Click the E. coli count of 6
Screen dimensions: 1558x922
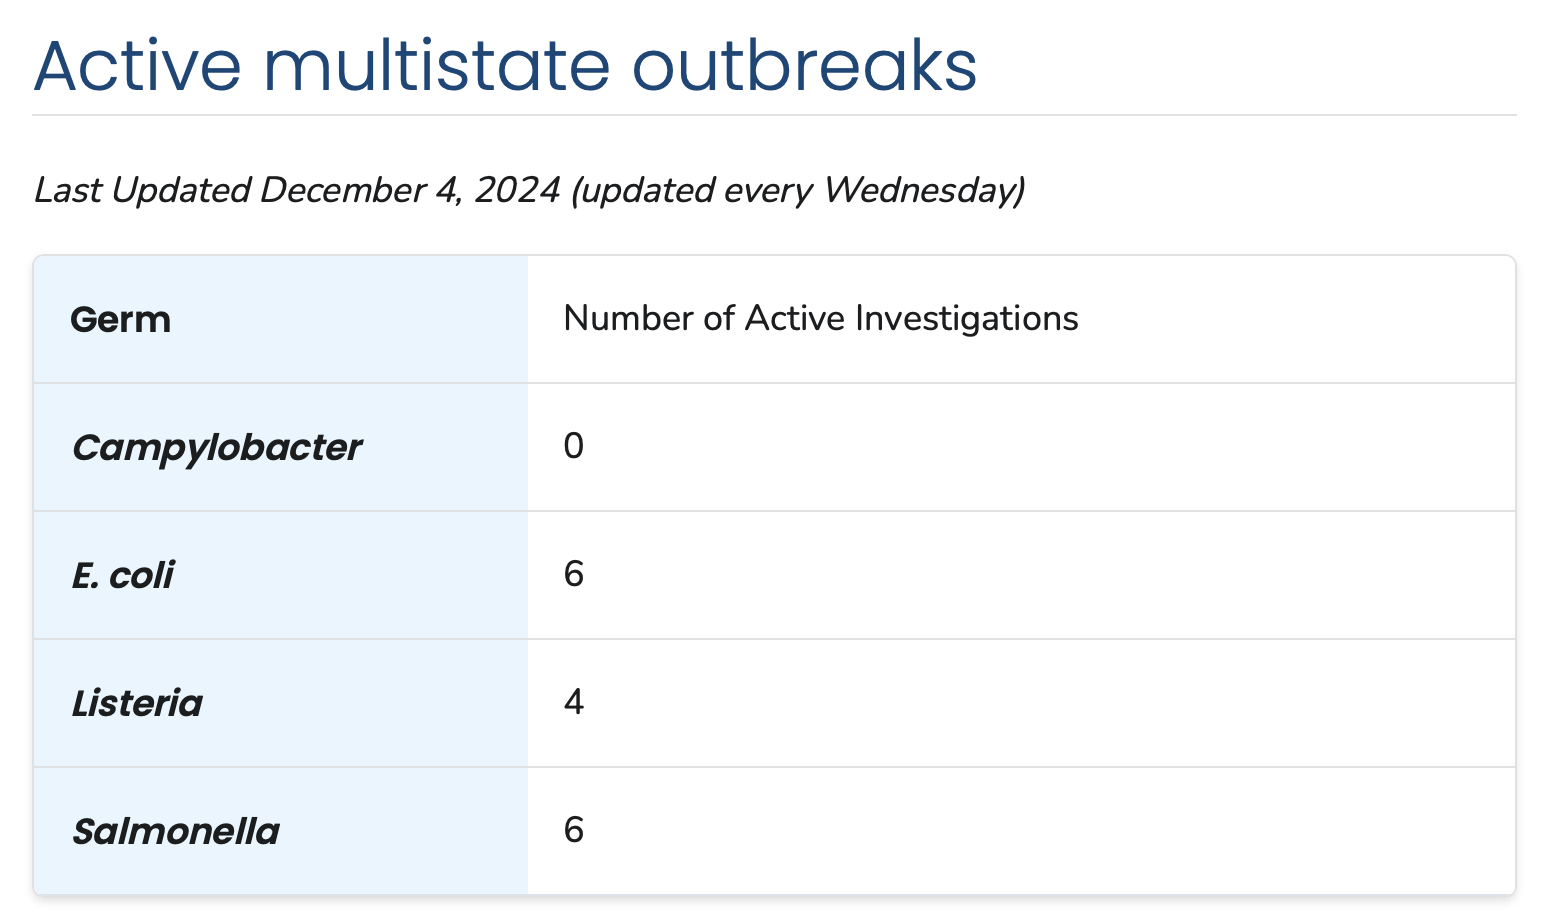573,574
